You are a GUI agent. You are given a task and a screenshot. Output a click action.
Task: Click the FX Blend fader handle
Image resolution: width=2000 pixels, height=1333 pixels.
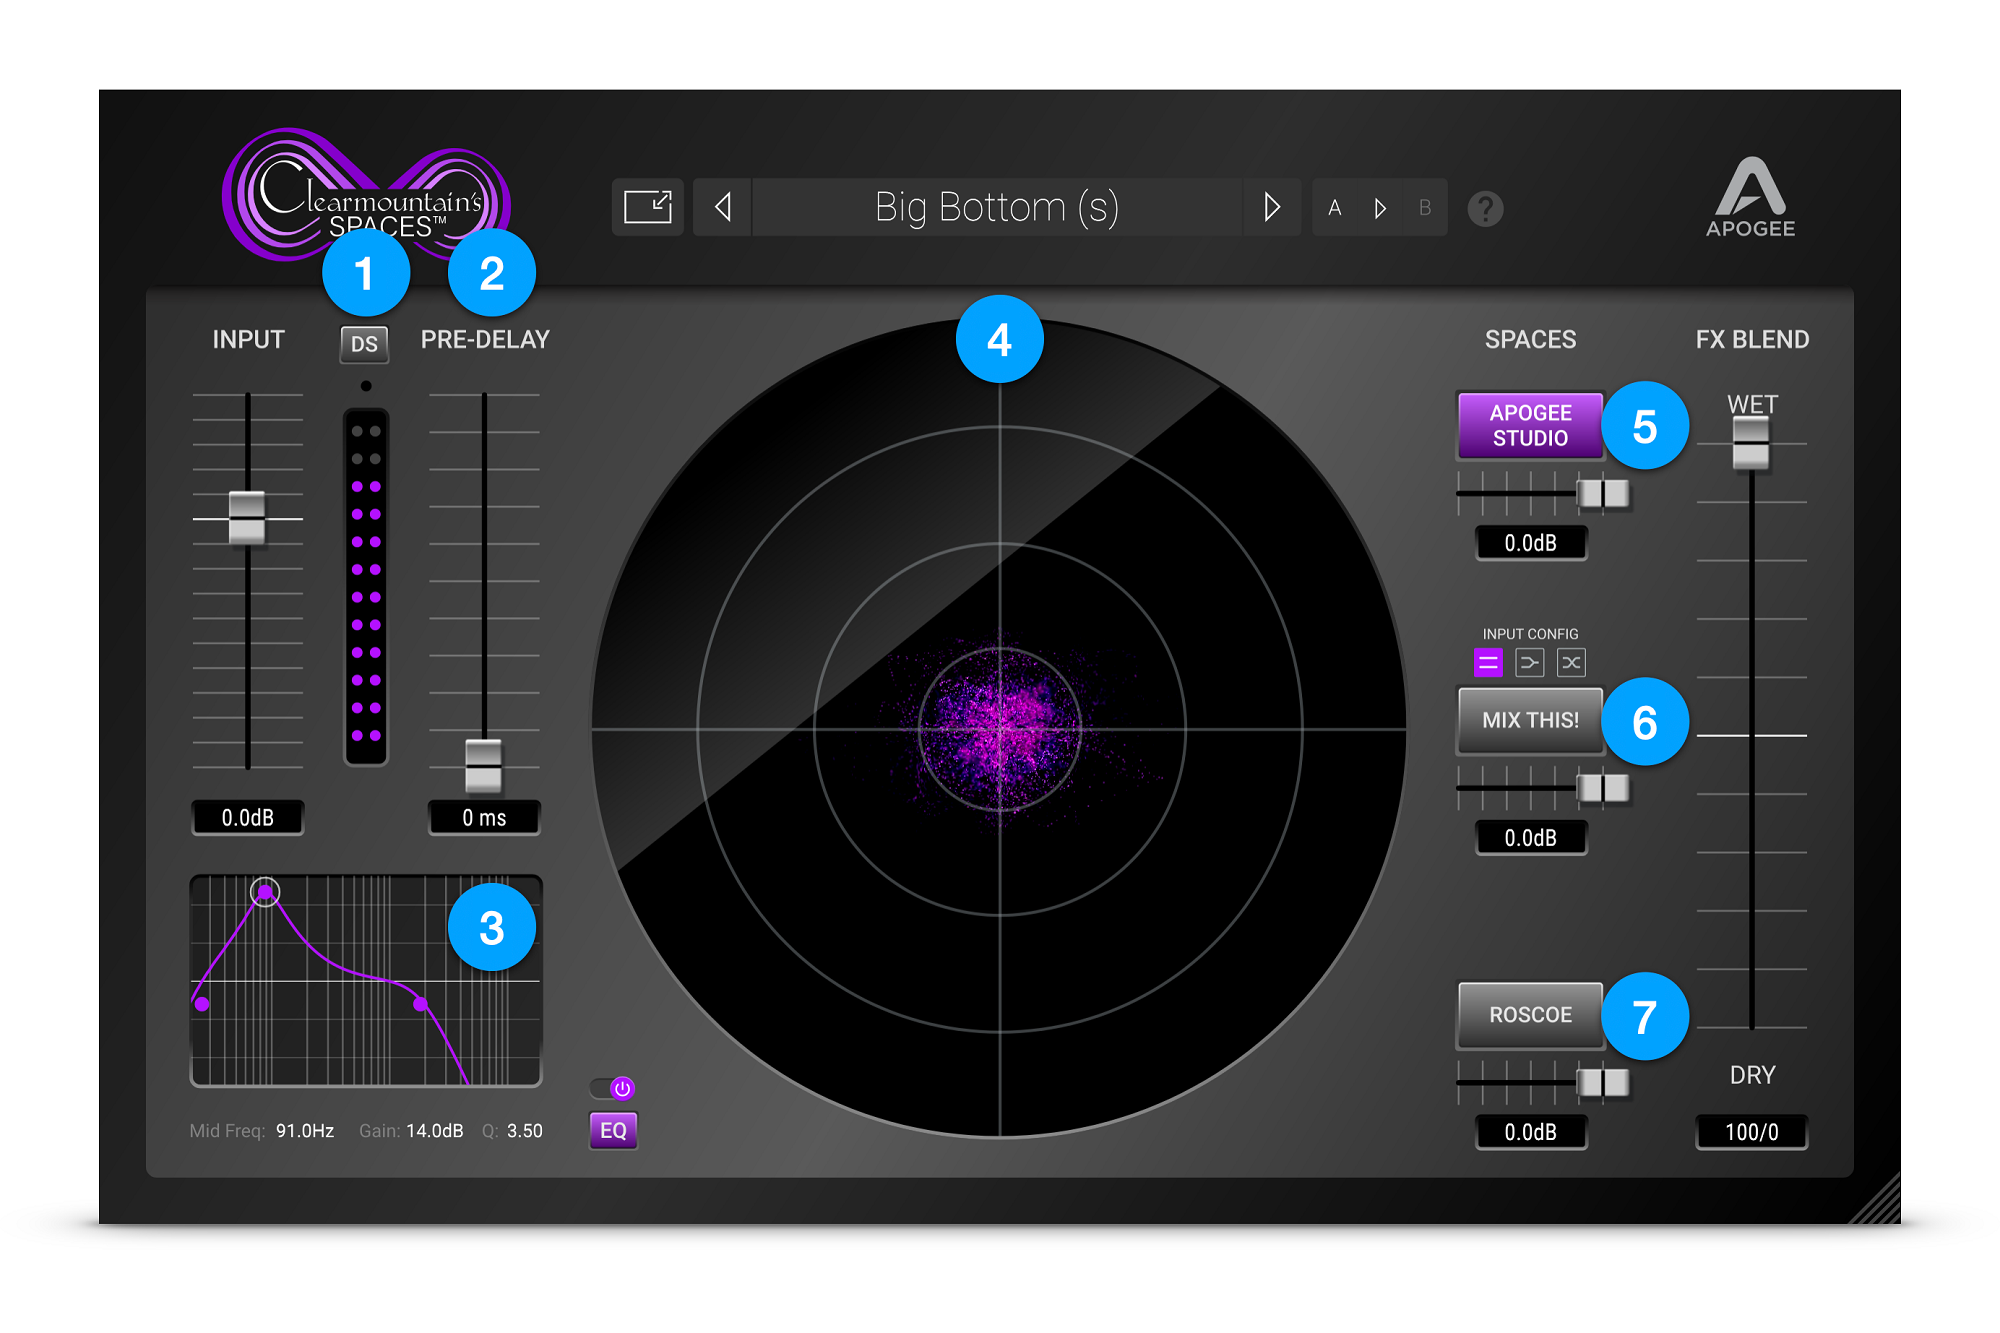pos(1751,443)
